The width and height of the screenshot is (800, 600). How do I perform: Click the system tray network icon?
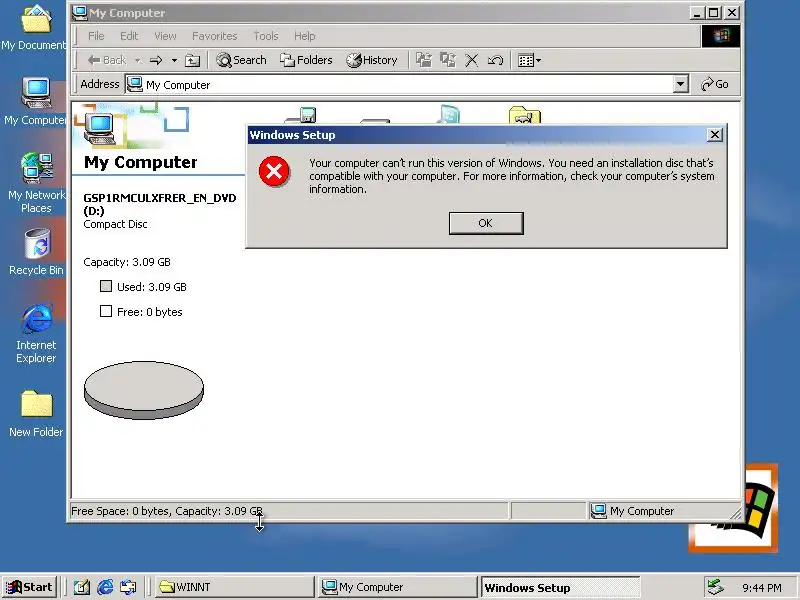click(x=715, y=587)
